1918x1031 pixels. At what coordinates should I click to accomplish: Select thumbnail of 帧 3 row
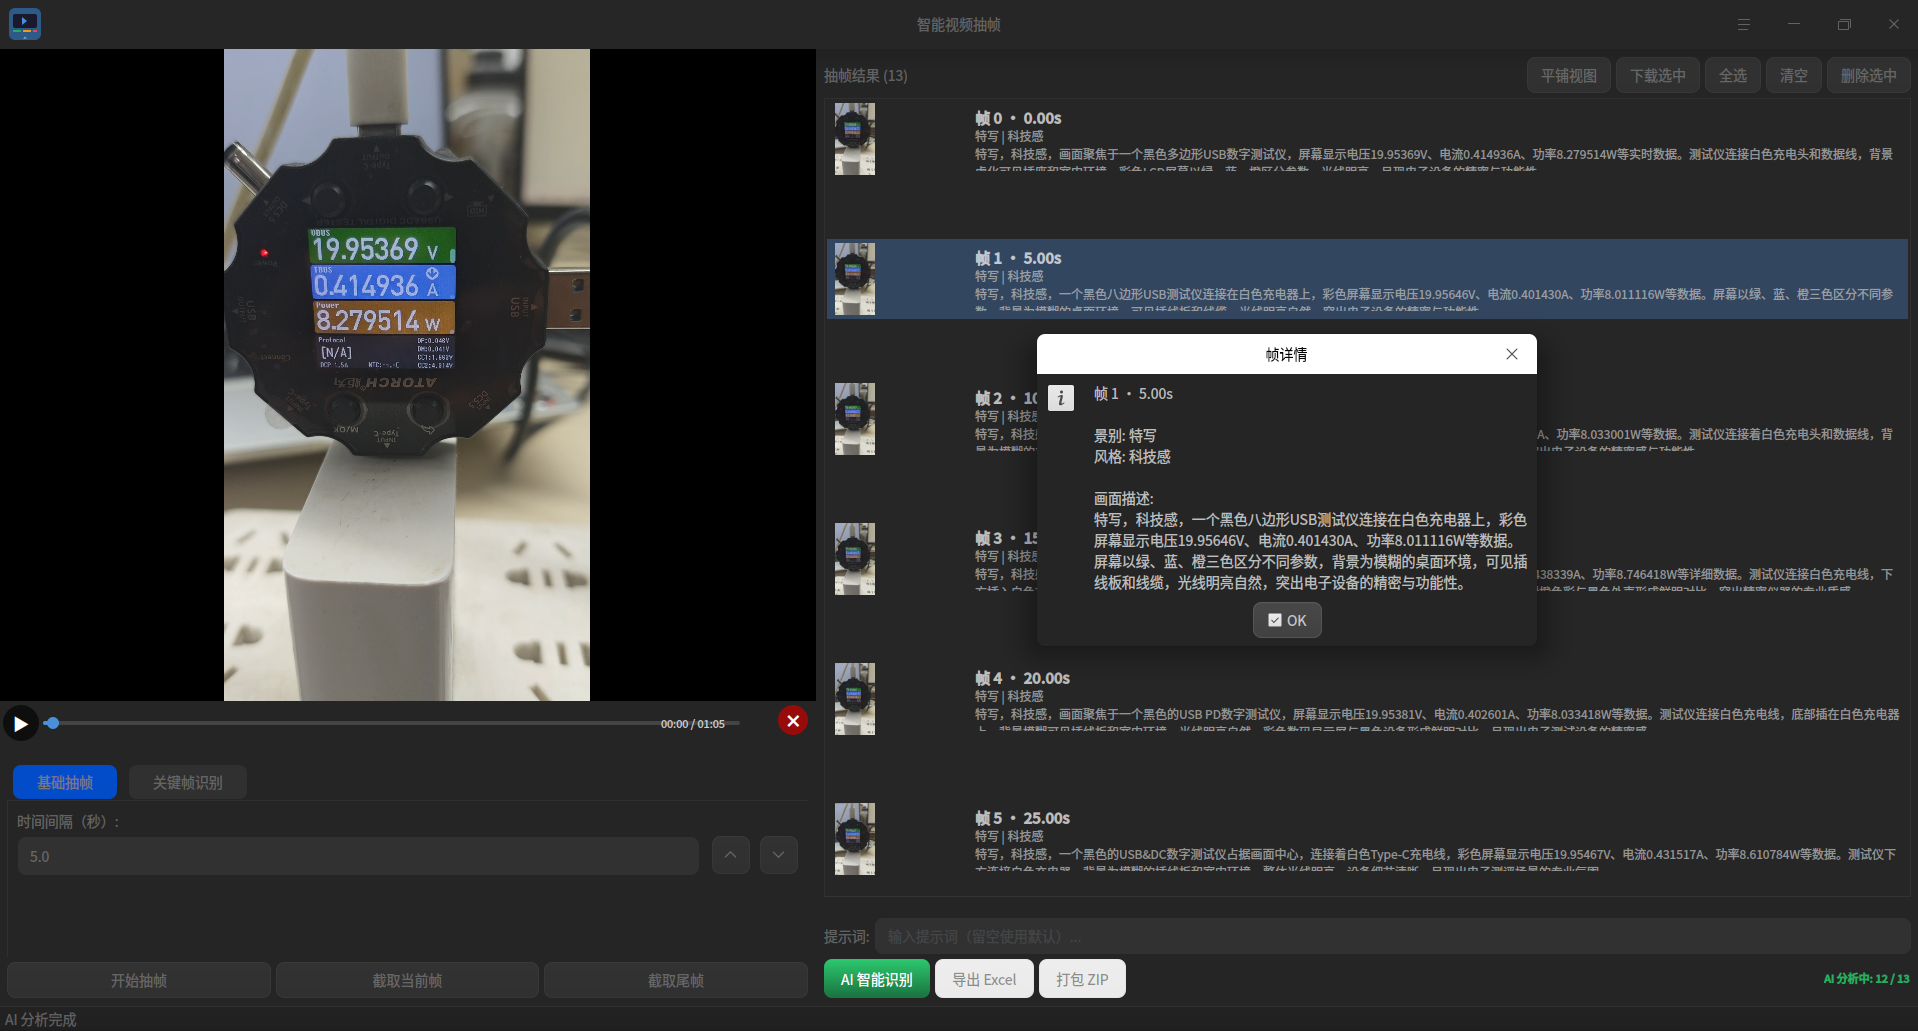(855, 559)
